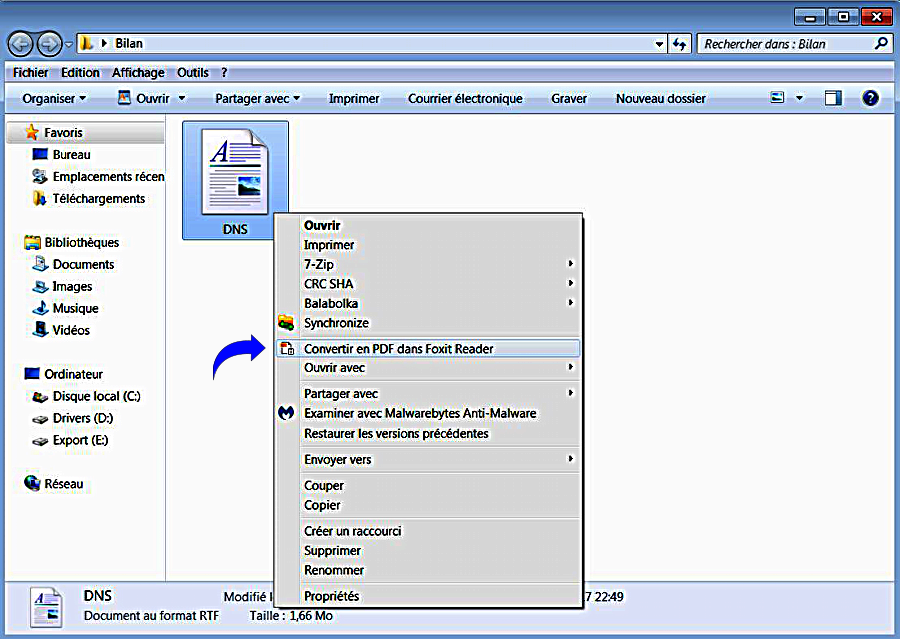Open recent pages dropdown beside navigation arrows
This screenshot has width=900, height=639.
click(68, 45)
